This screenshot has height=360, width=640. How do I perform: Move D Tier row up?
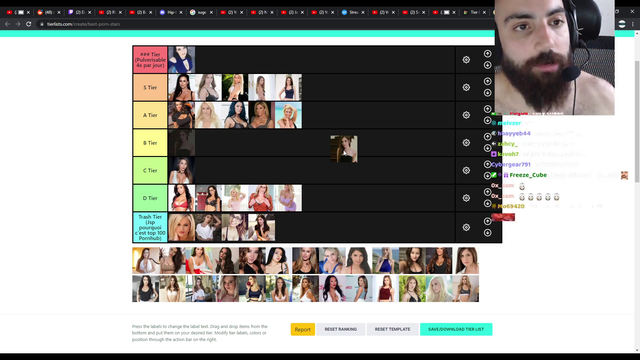487,192
